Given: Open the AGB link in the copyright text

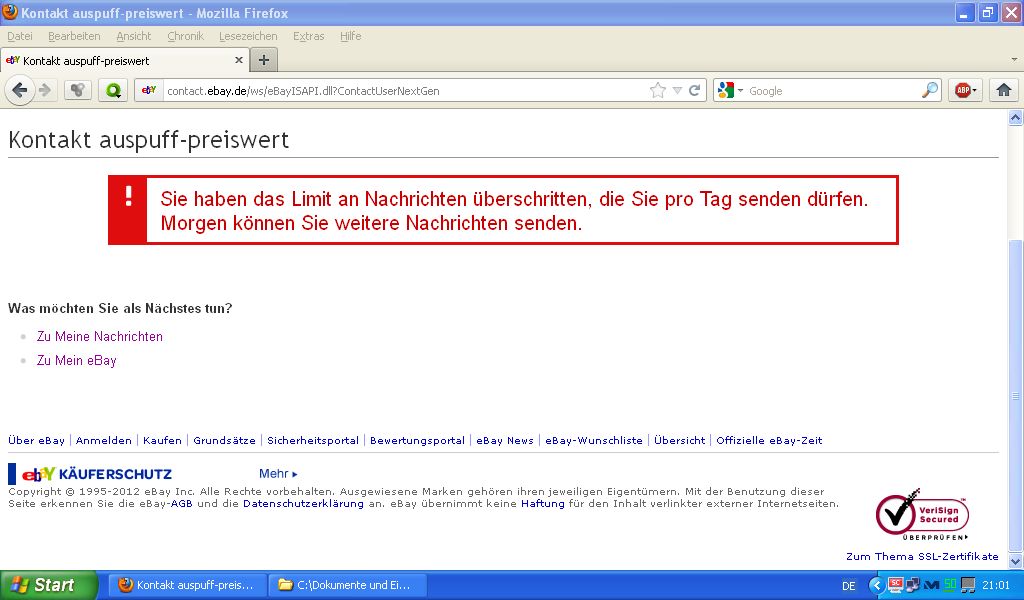Looking at the screenshot, I should 182,504.
